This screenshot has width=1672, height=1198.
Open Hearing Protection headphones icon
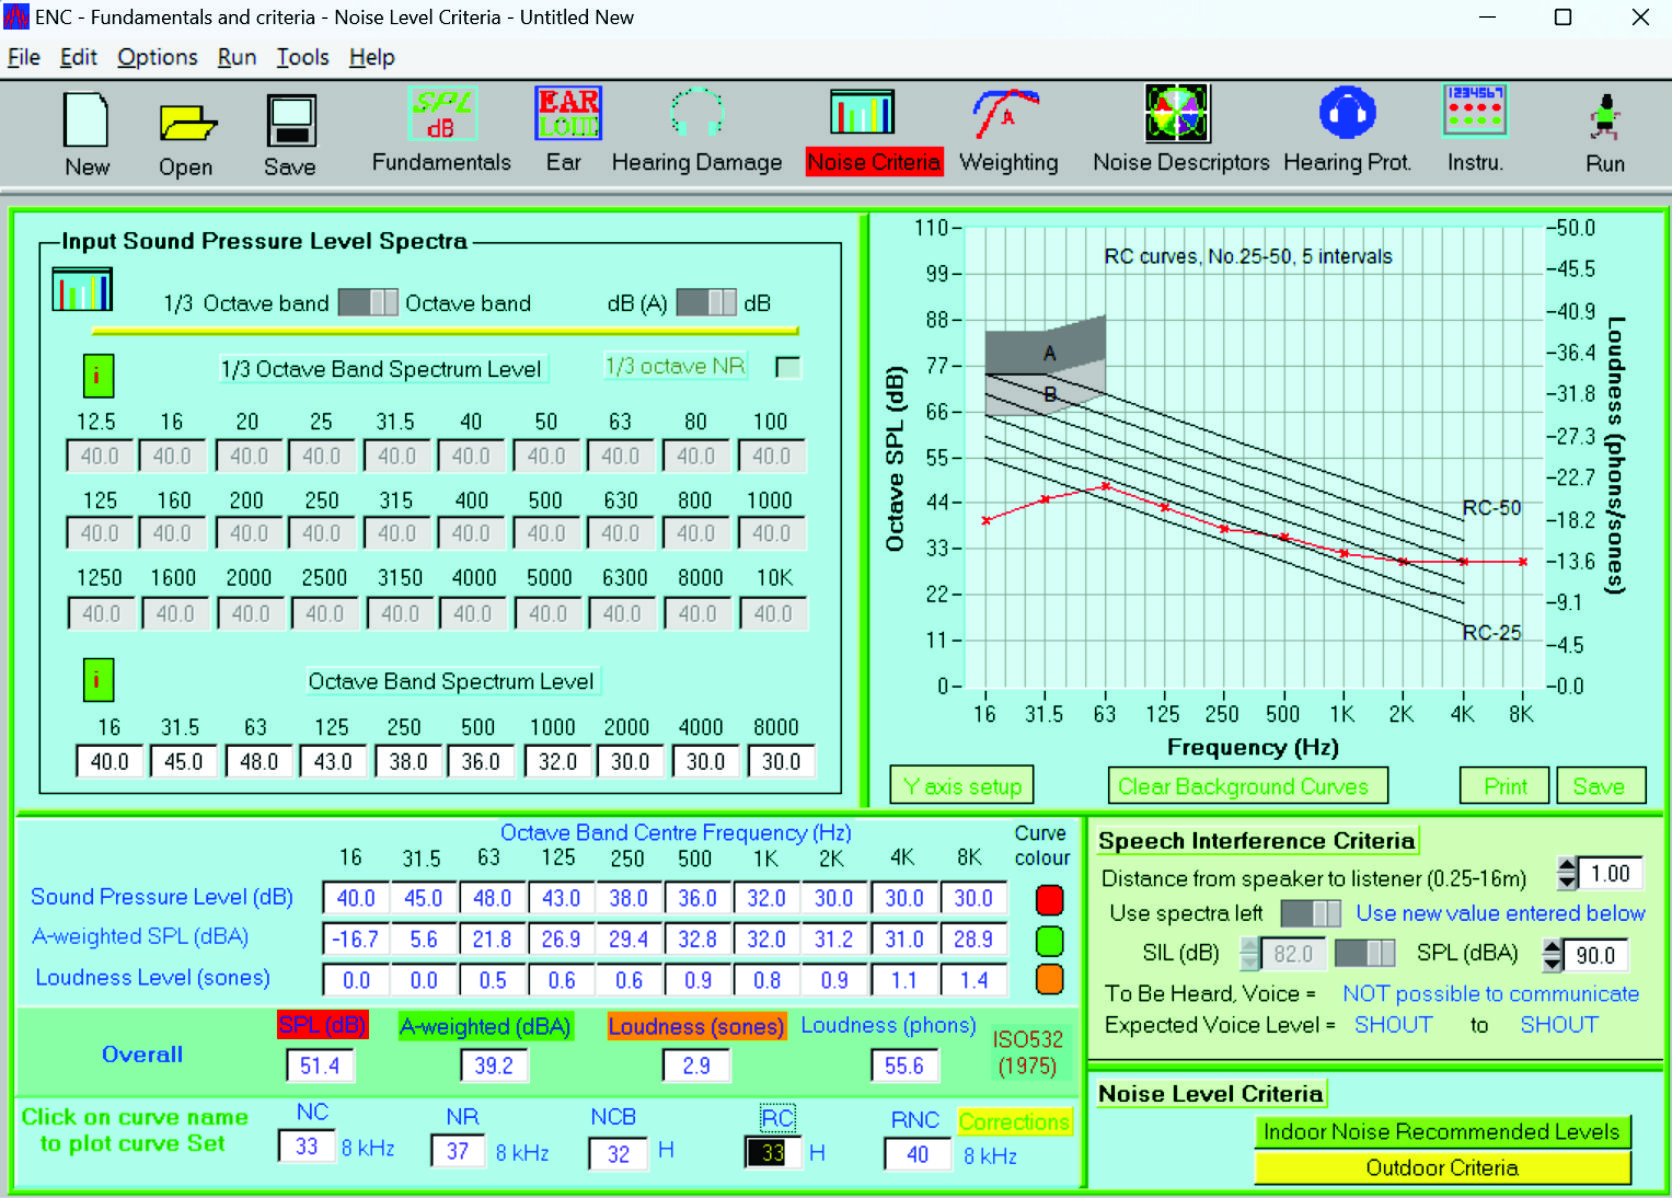coord(1347,114)
